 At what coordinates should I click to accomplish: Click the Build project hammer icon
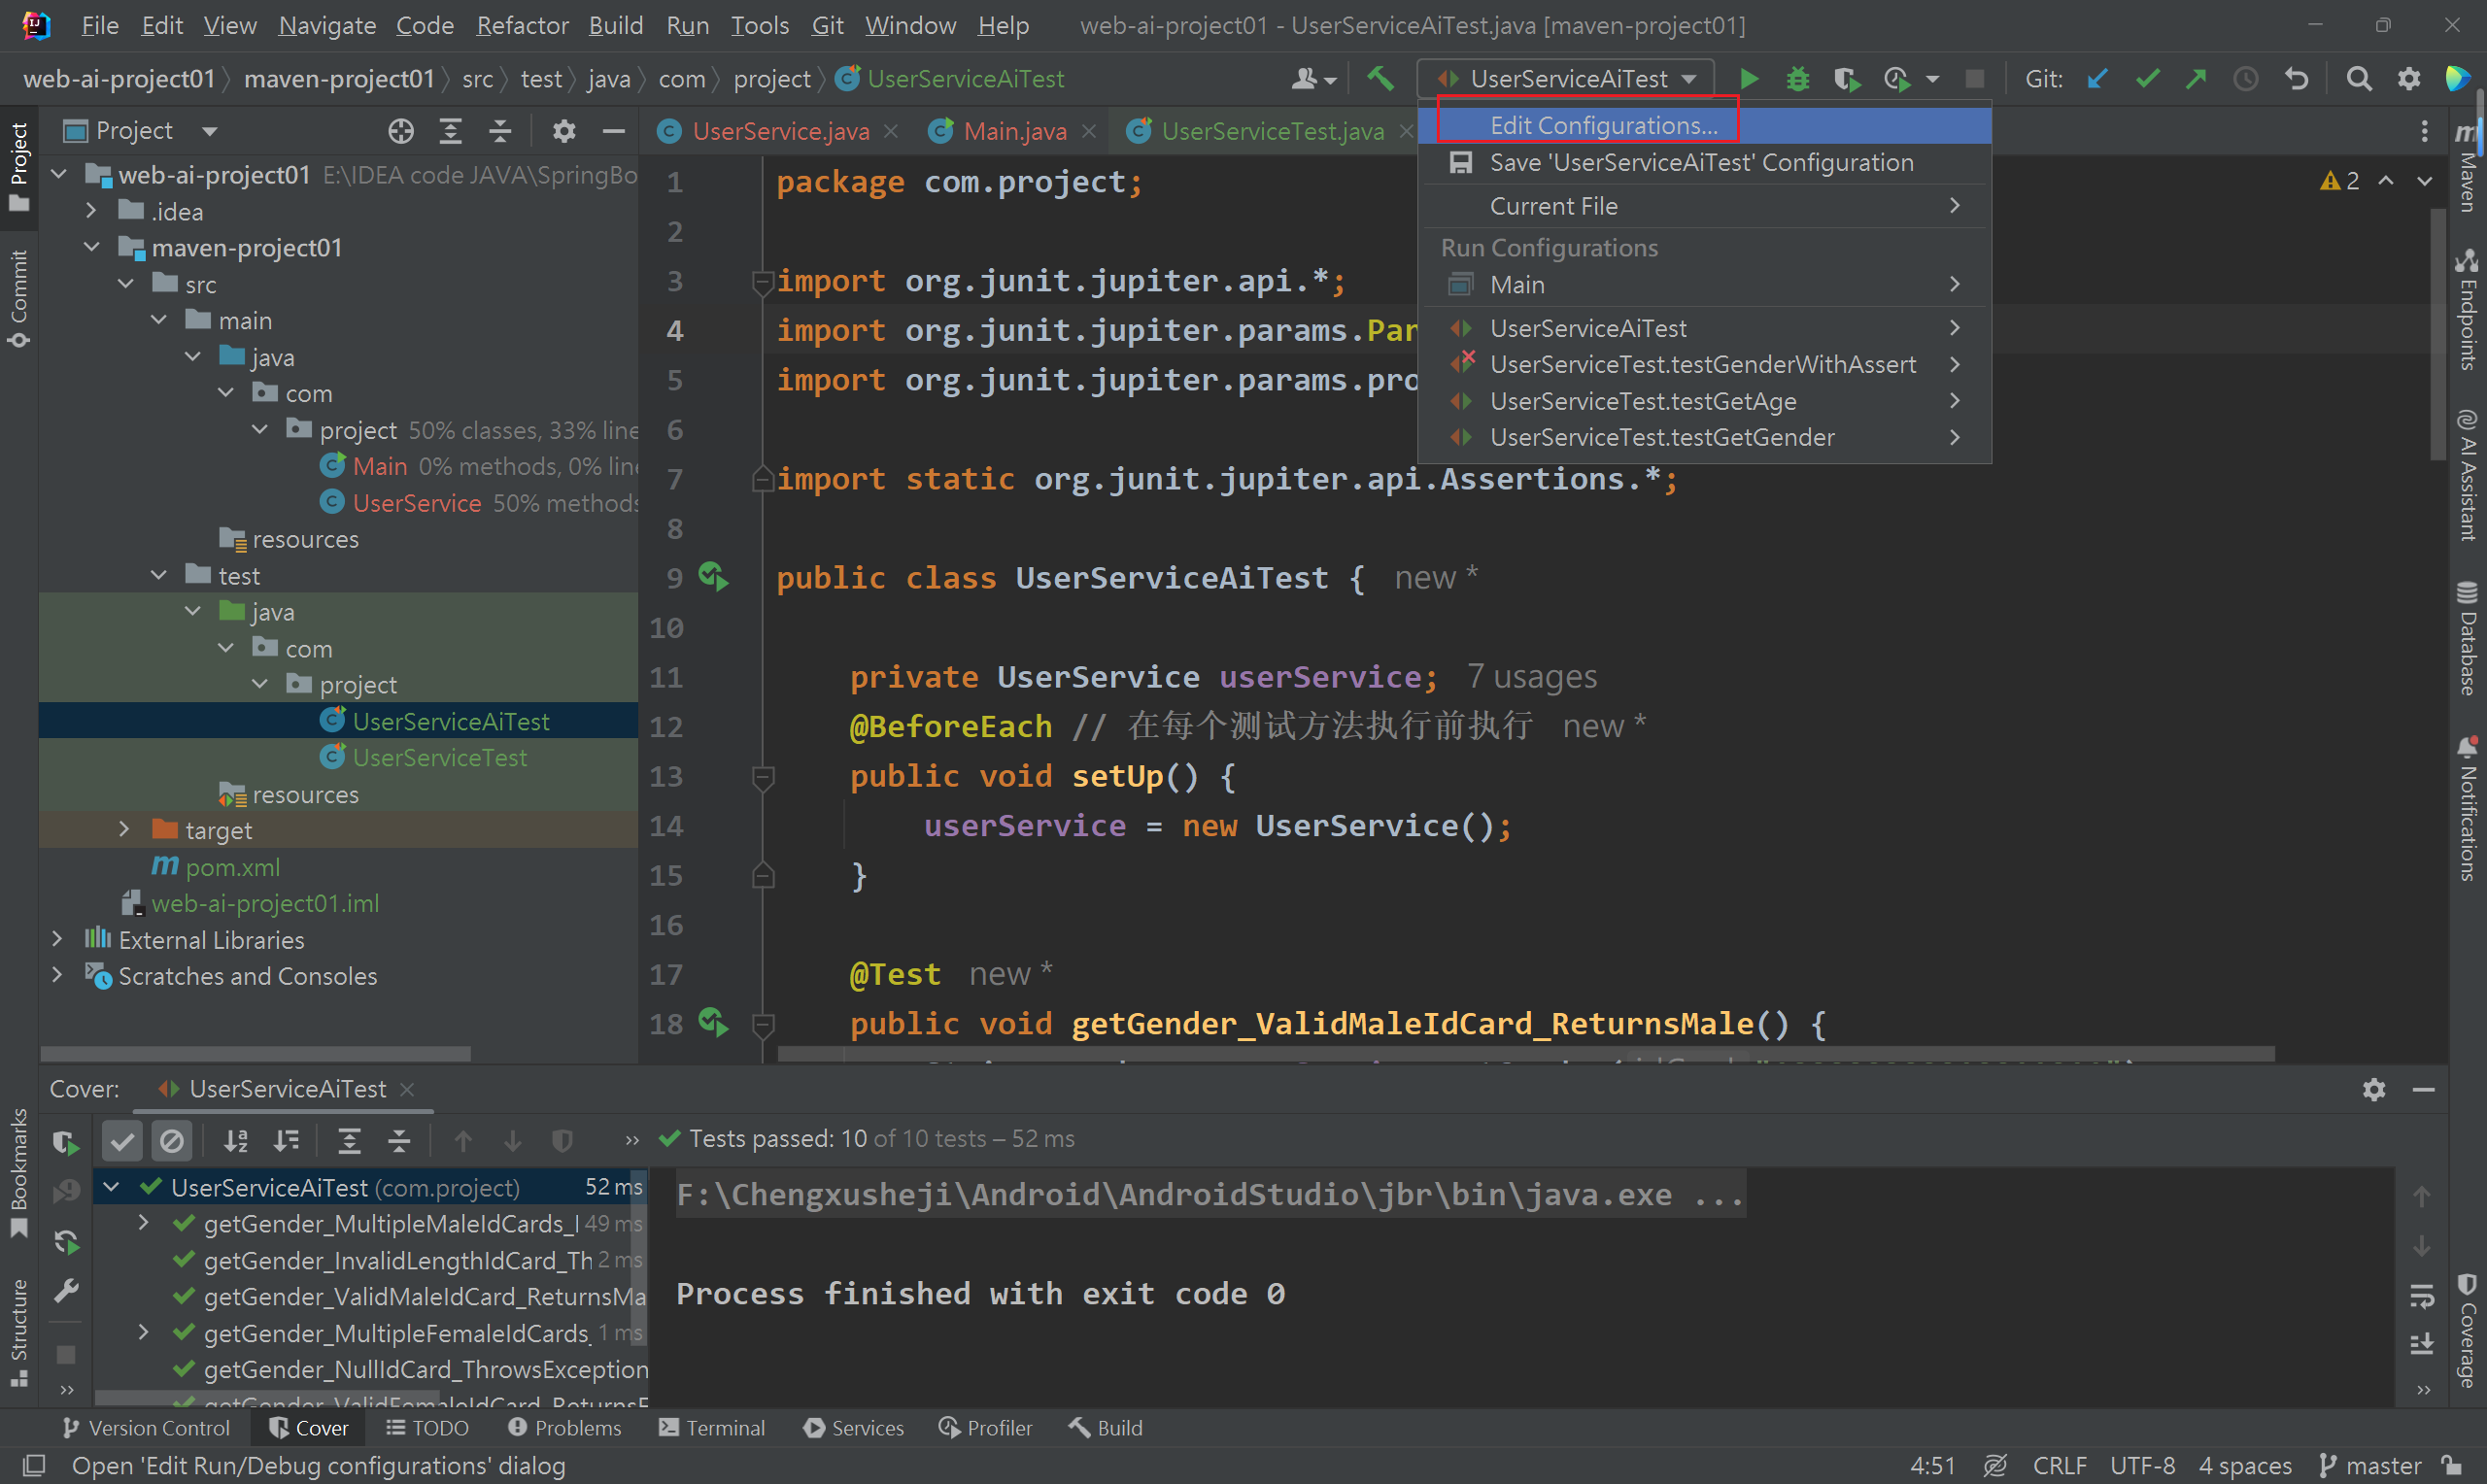coord(1380,78)
